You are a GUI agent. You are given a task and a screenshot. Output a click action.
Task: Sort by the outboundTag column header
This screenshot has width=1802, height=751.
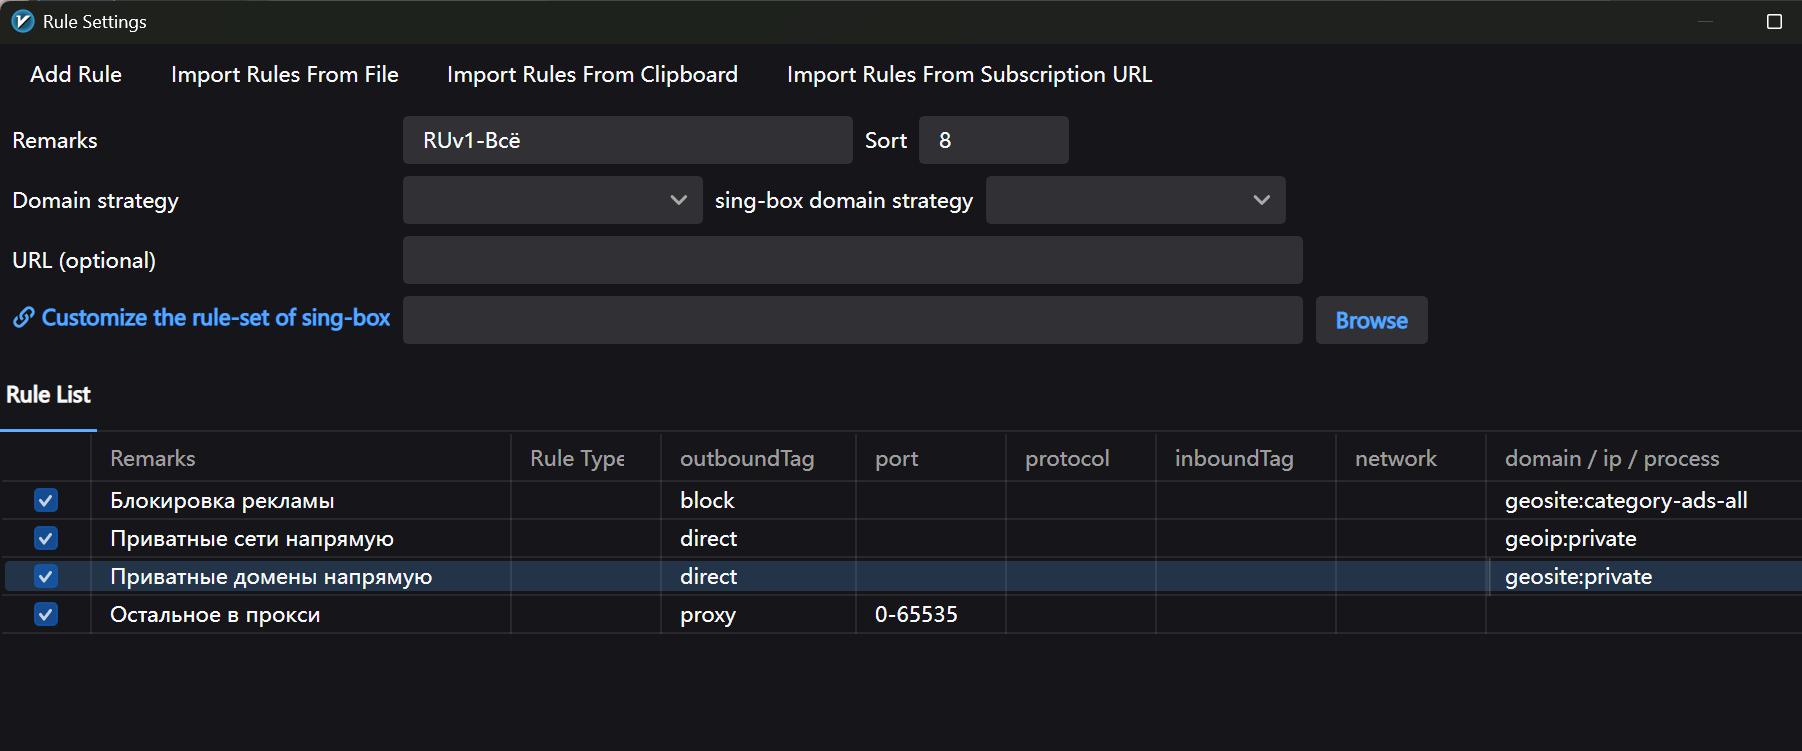pyautogui.click(x=757, y=458)
